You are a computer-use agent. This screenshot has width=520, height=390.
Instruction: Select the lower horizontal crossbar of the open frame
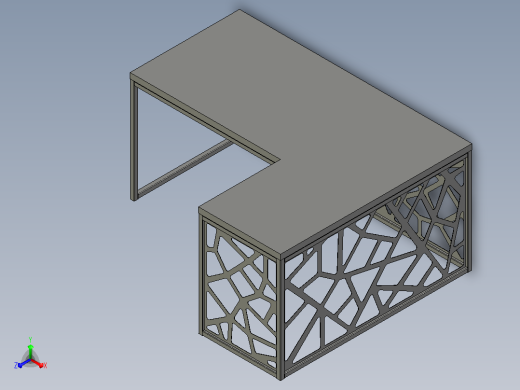pyautogui.click(x=183, y=168)
